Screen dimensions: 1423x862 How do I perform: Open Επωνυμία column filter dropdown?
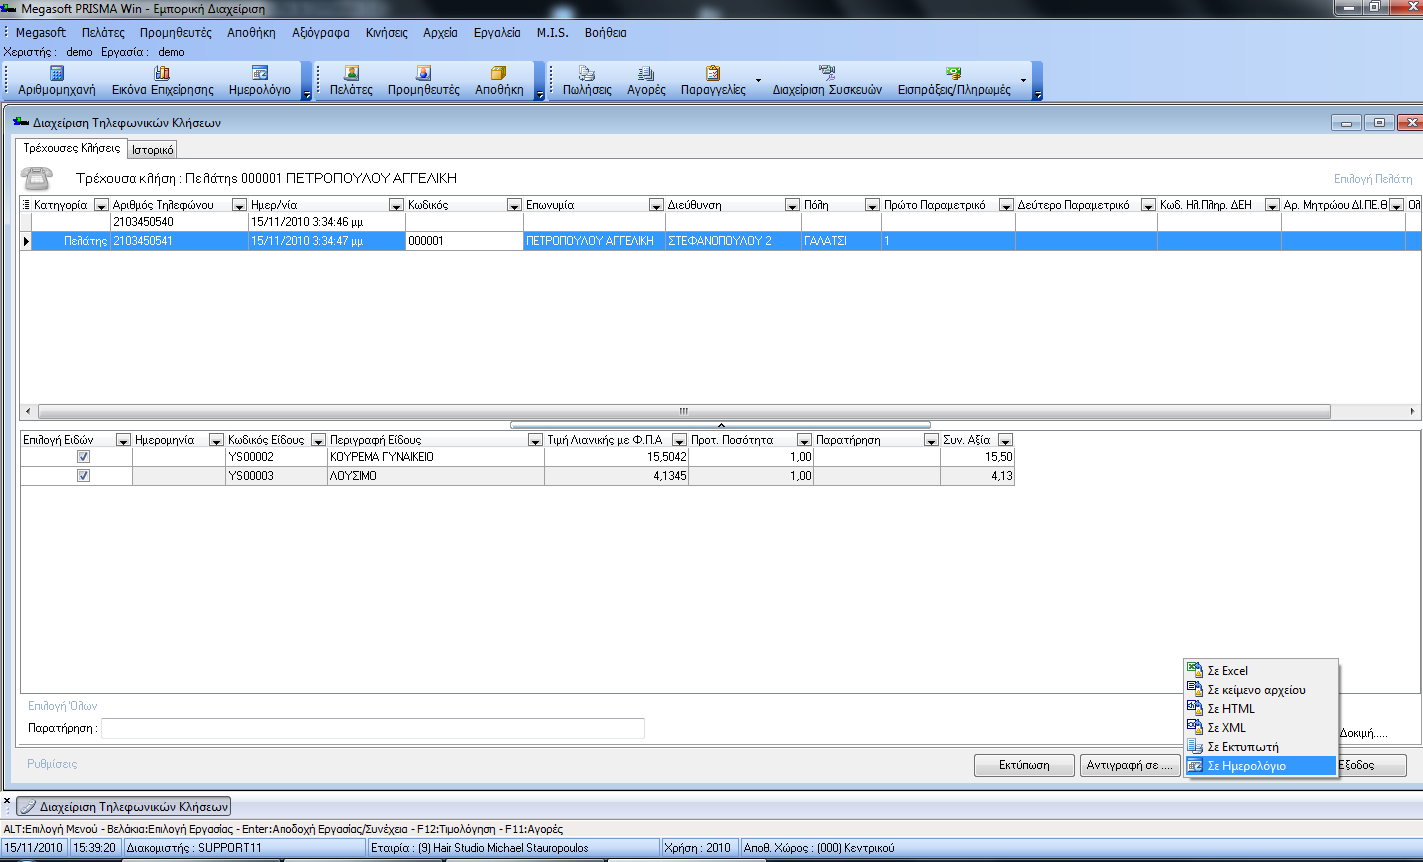pyautogui.click(x=656, y=205)
